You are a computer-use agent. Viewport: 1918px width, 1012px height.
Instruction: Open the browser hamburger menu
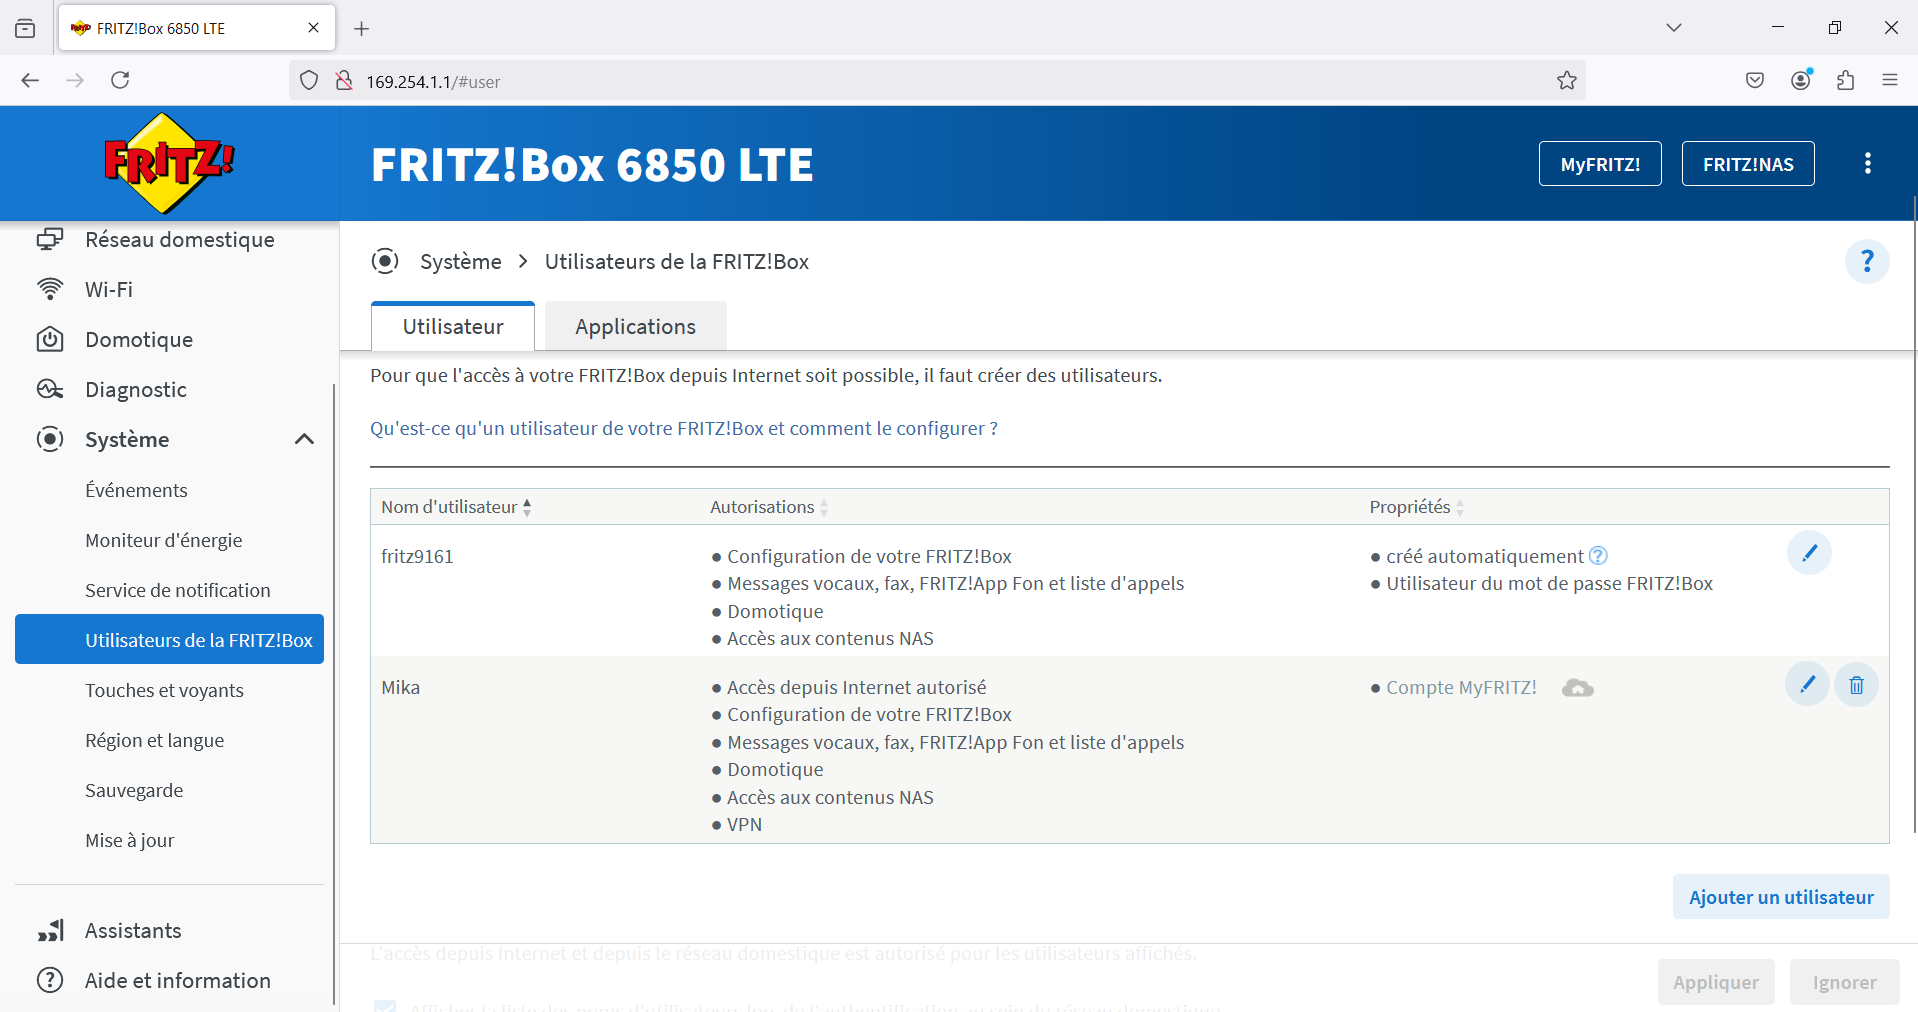coord(1889,80)
